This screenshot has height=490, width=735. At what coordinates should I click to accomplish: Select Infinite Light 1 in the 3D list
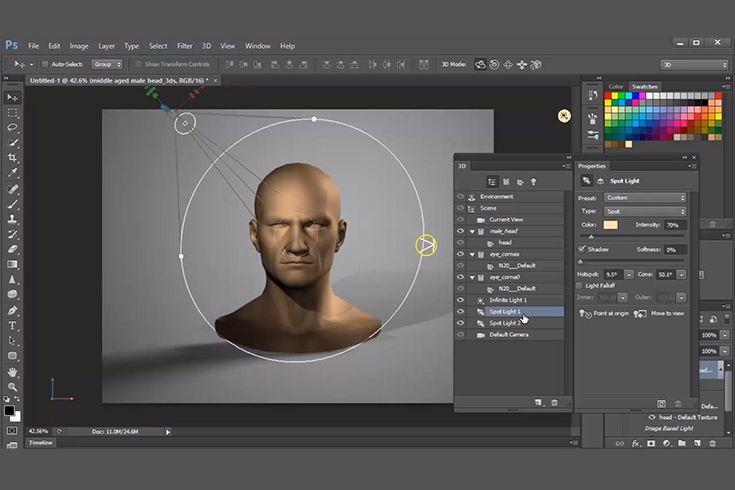pos(508,300)
